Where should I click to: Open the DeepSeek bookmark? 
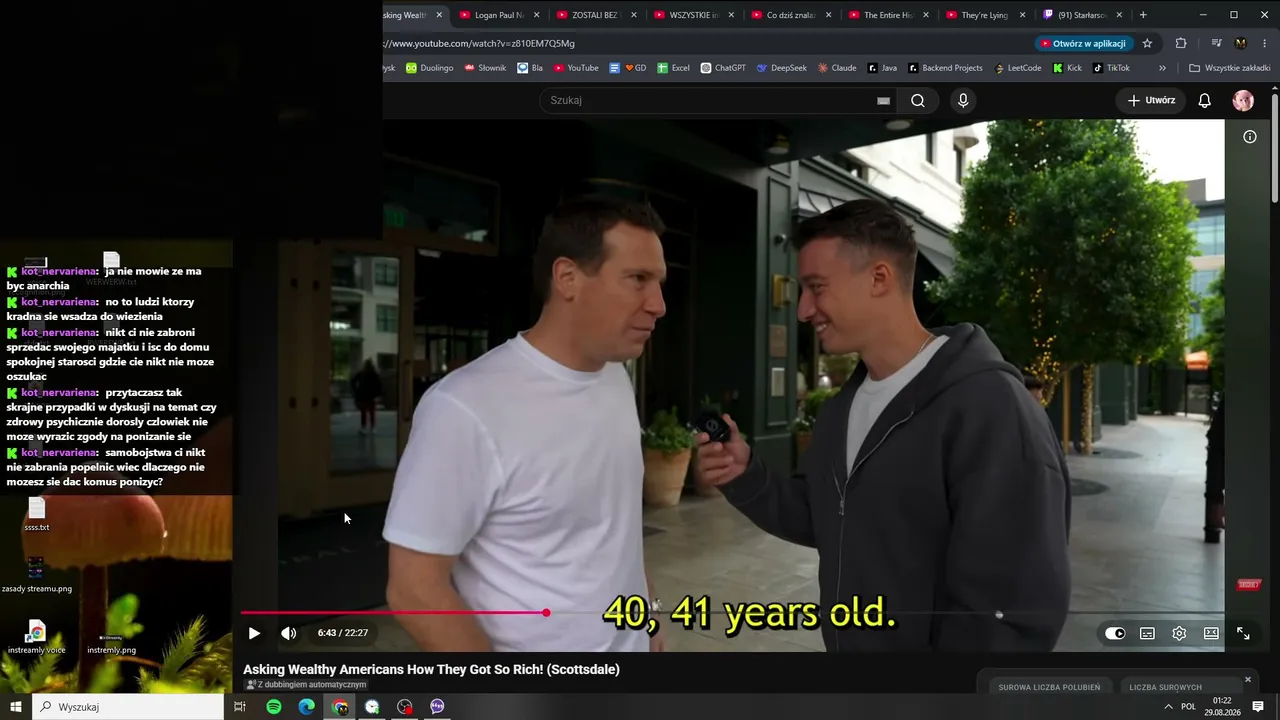pos(782,68)
